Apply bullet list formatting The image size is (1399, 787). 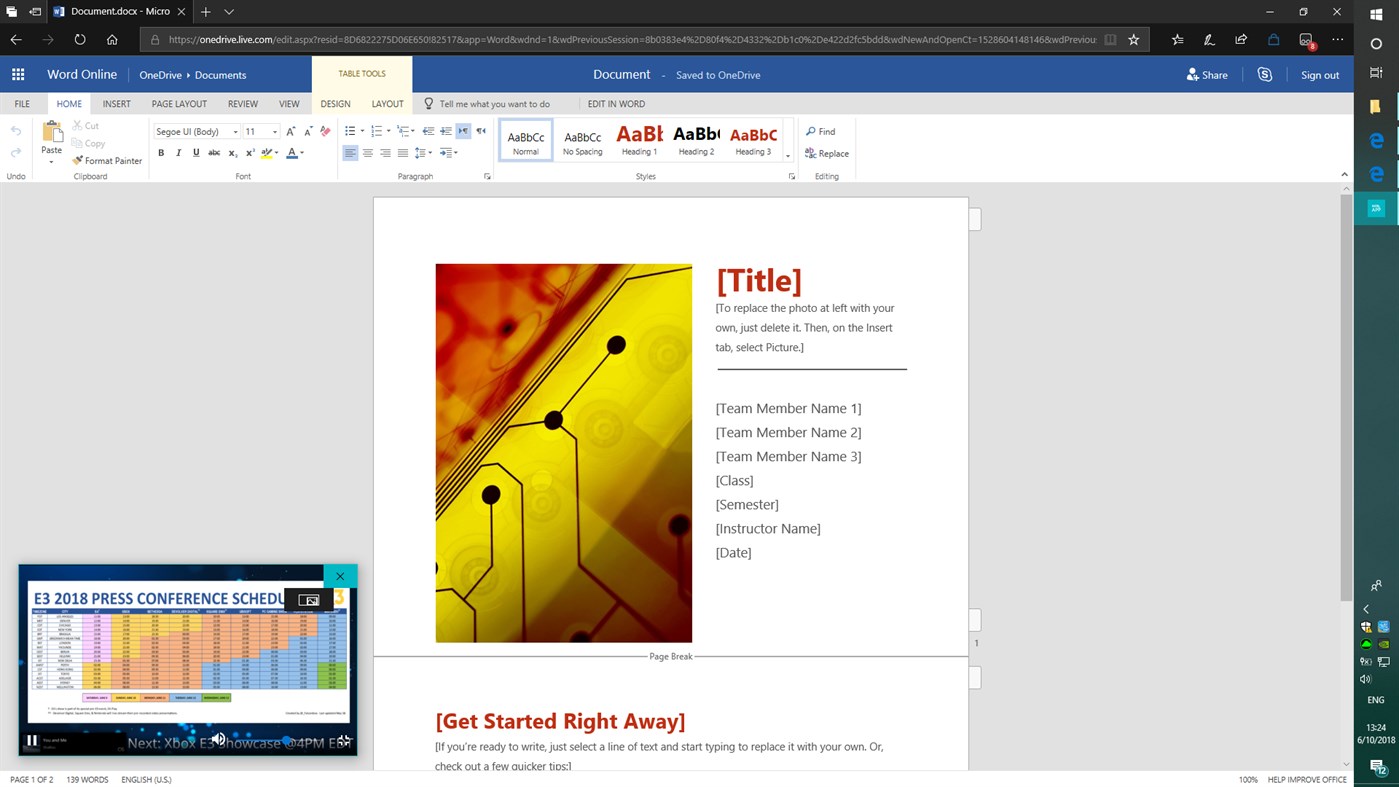click(x=349, y=130)
